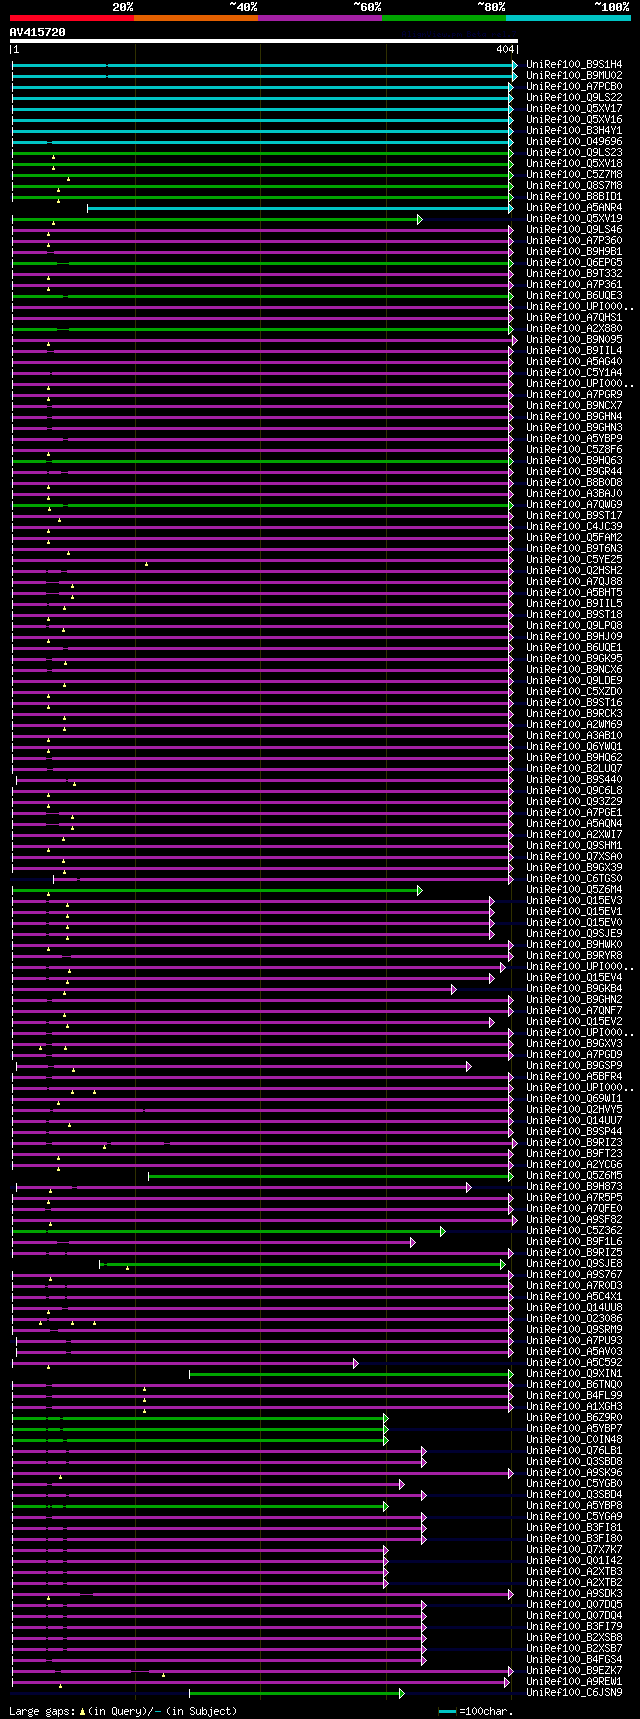Select the UniRef100_B6Z9R0 label
Viewport: 640px width, 1719px height.
pyautogui.click(x=574, y=1417)
